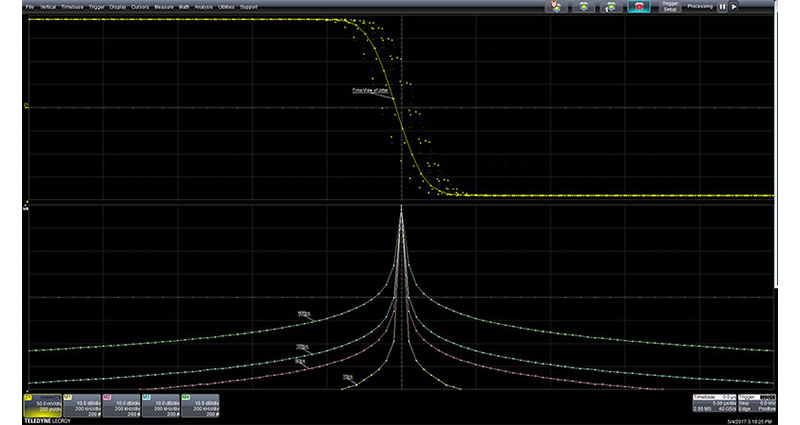
Task: Open the File menu
Action: point(29,6)
